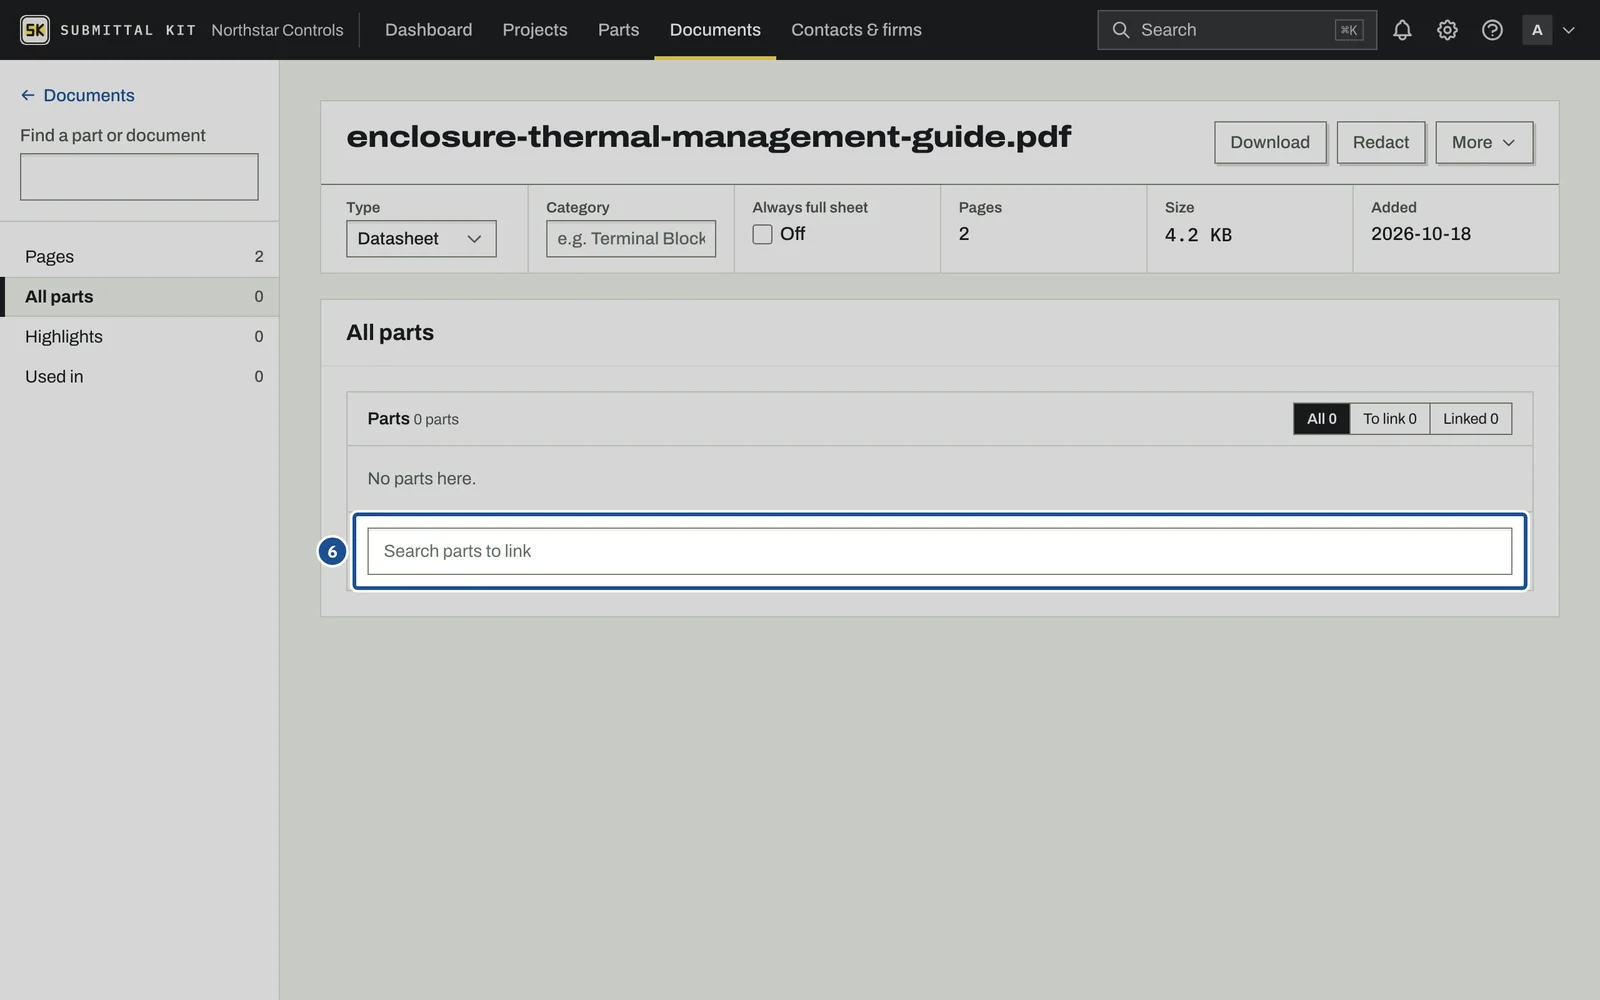The height and width of the screenshot is (1000, 1600).
Task: Click Search parts to link field
Action: (939, 551)
